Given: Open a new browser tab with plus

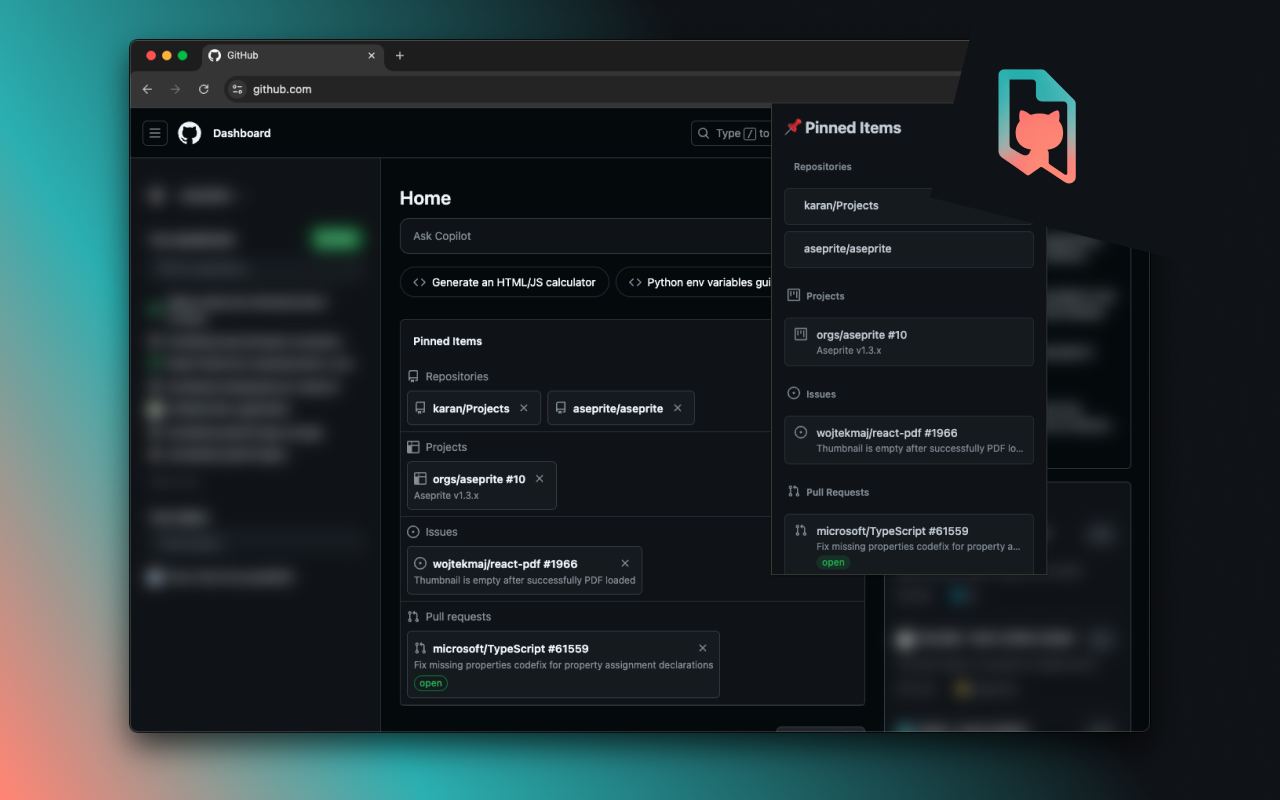Looking at the screenshot, I should (400, 56).
